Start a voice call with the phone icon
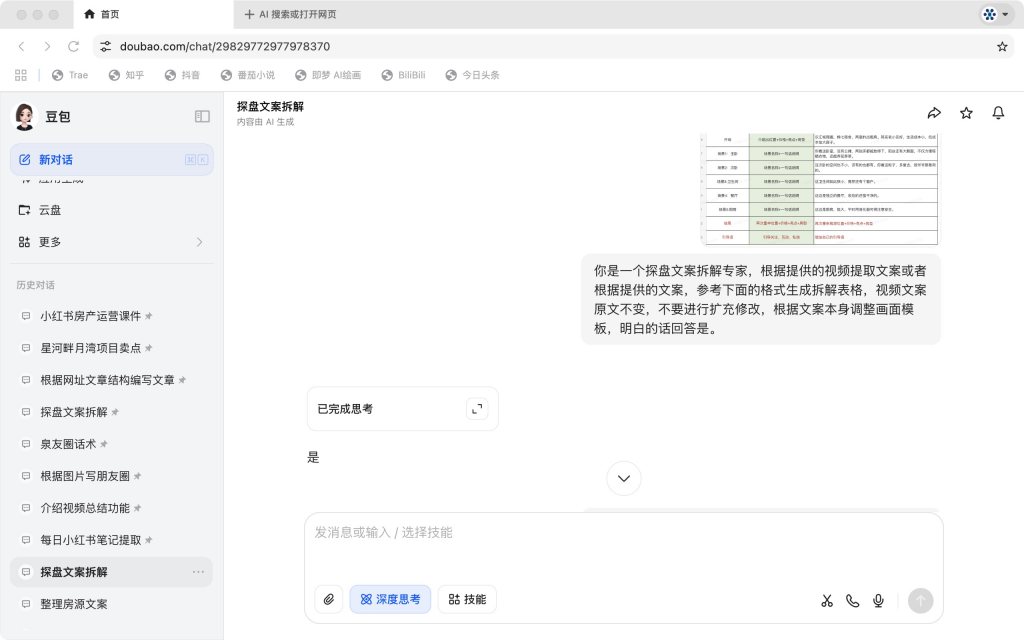 852,600
